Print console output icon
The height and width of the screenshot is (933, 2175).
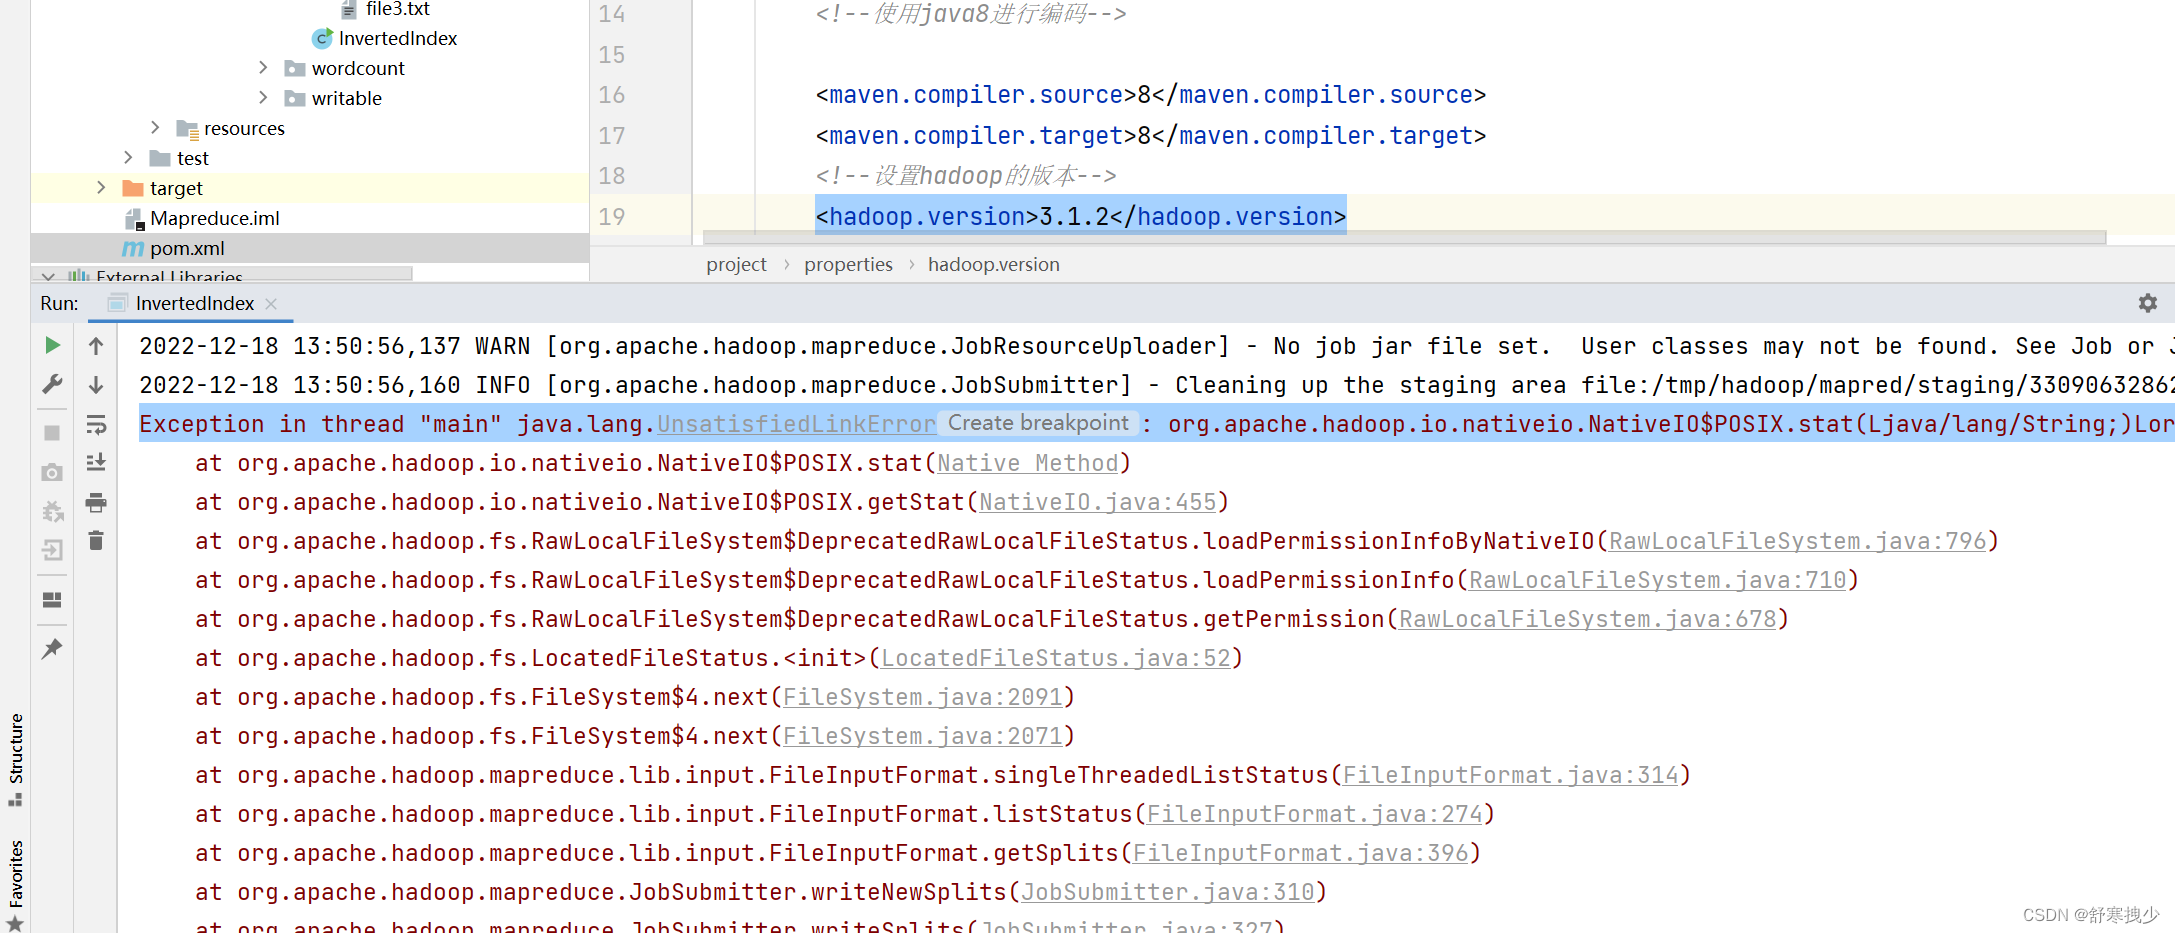[x=96, y=502]
